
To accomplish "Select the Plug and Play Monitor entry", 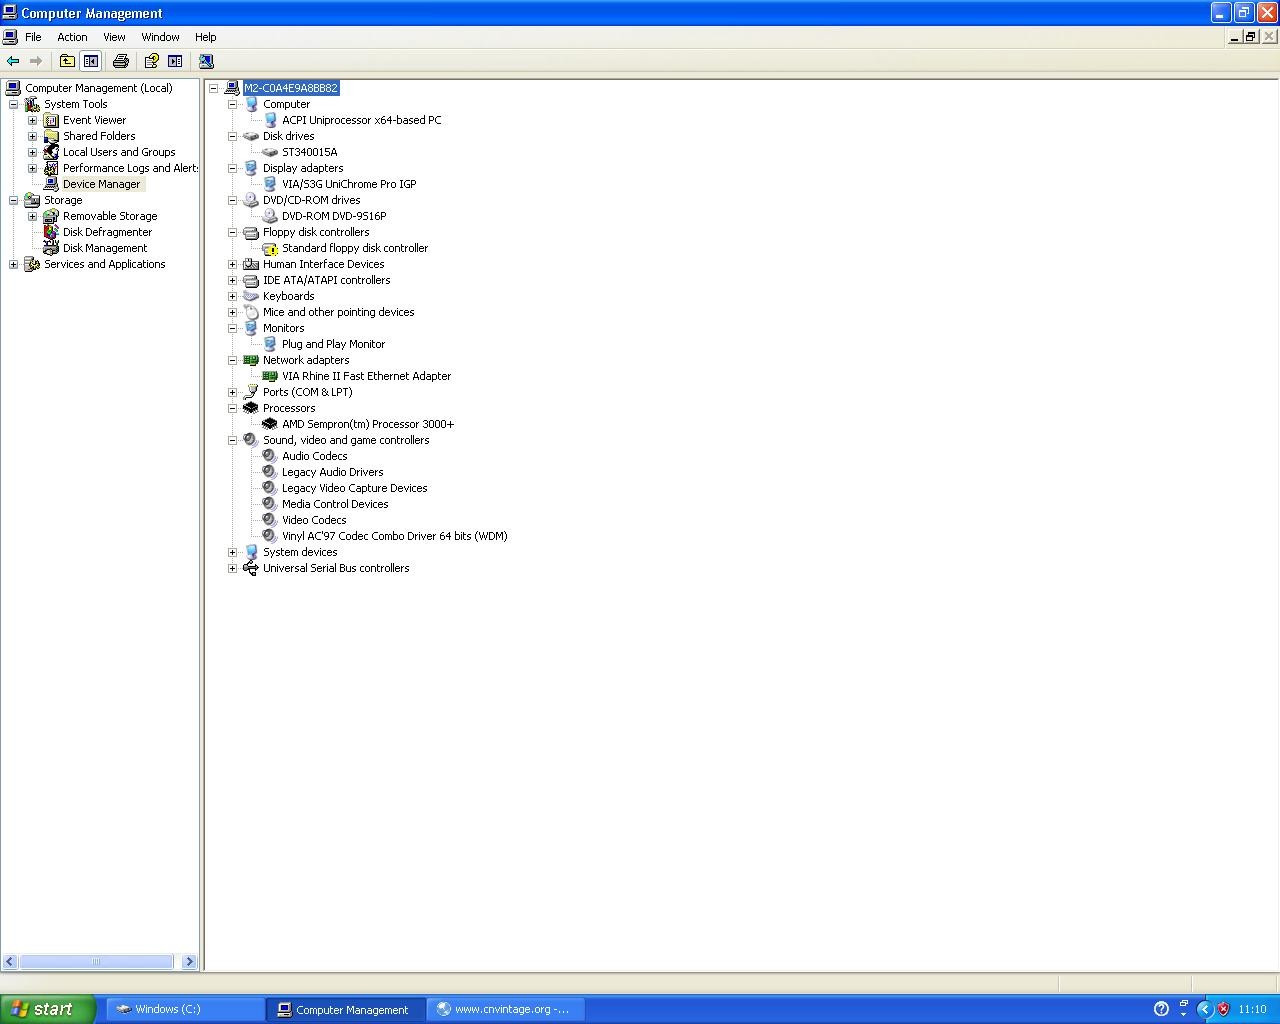I will (x=333, y=344).
